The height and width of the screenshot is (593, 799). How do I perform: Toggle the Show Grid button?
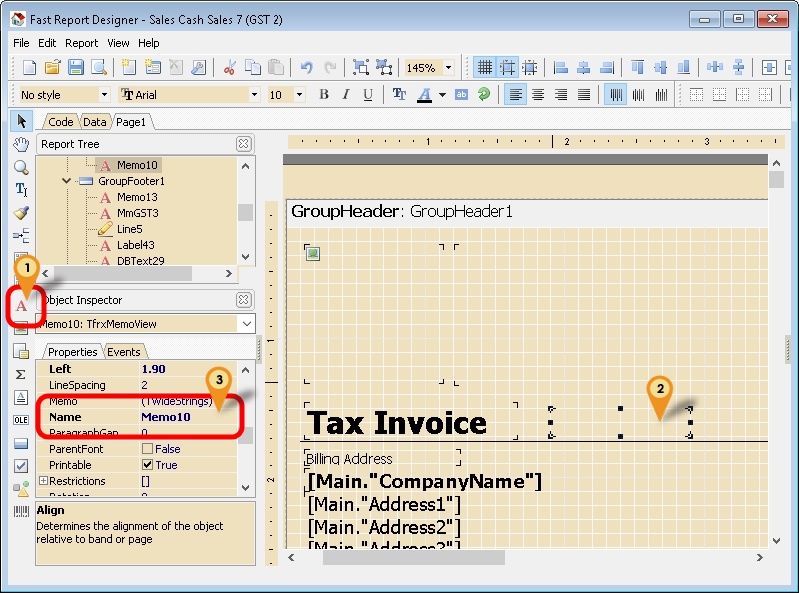(484, 68)
